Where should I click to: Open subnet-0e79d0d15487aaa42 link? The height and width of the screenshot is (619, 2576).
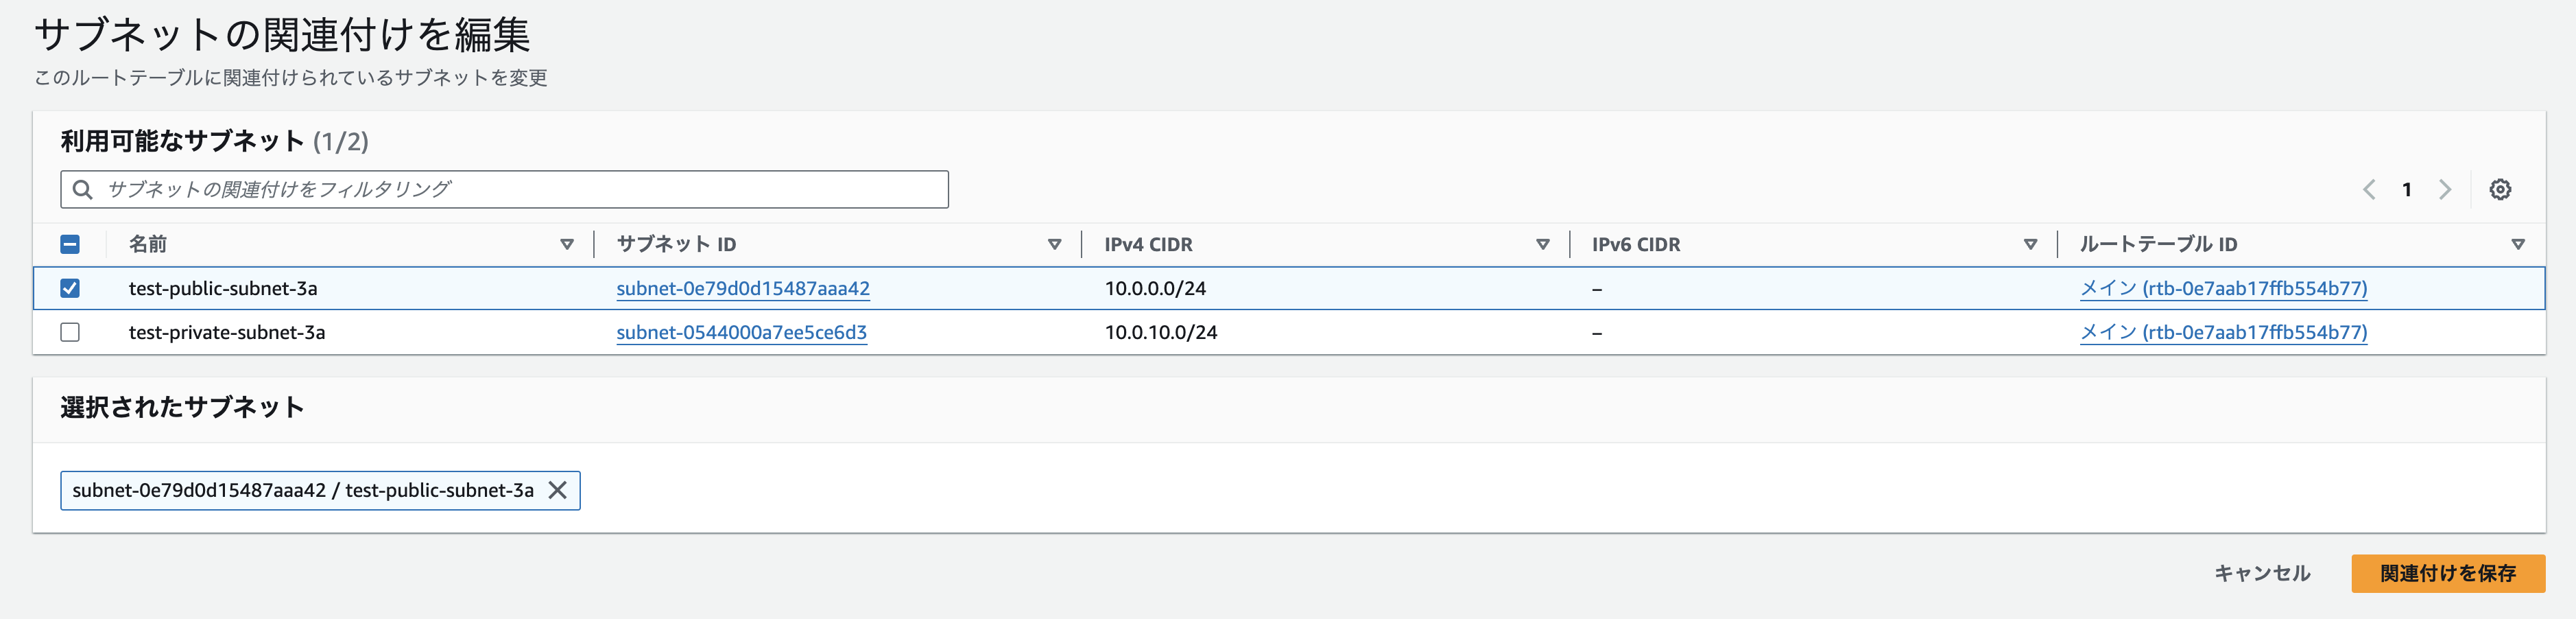point(743,288)
